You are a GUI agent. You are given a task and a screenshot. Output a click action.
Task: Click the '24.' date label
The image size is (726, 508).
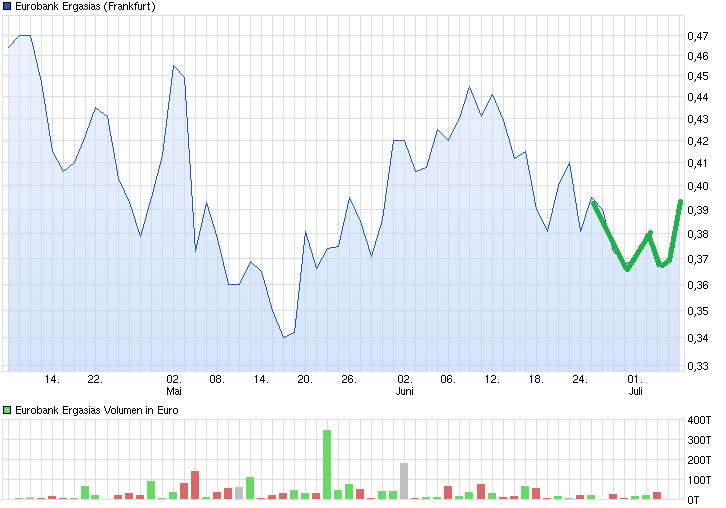point(580,379)
